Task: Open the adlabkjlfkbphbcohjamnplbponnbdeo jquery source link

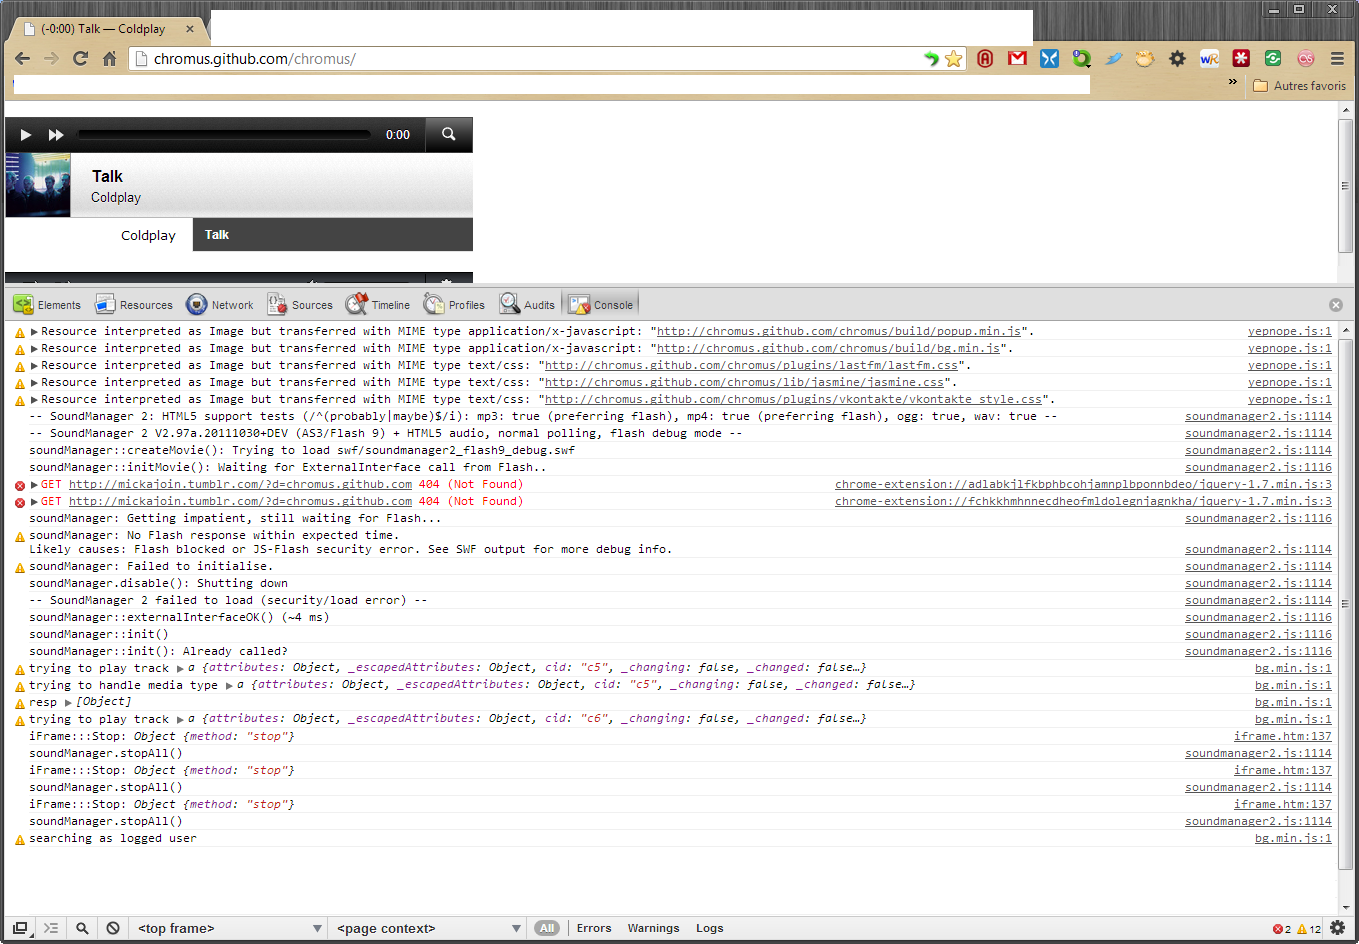Action: pyautogui.click(x=1083, y=484)
